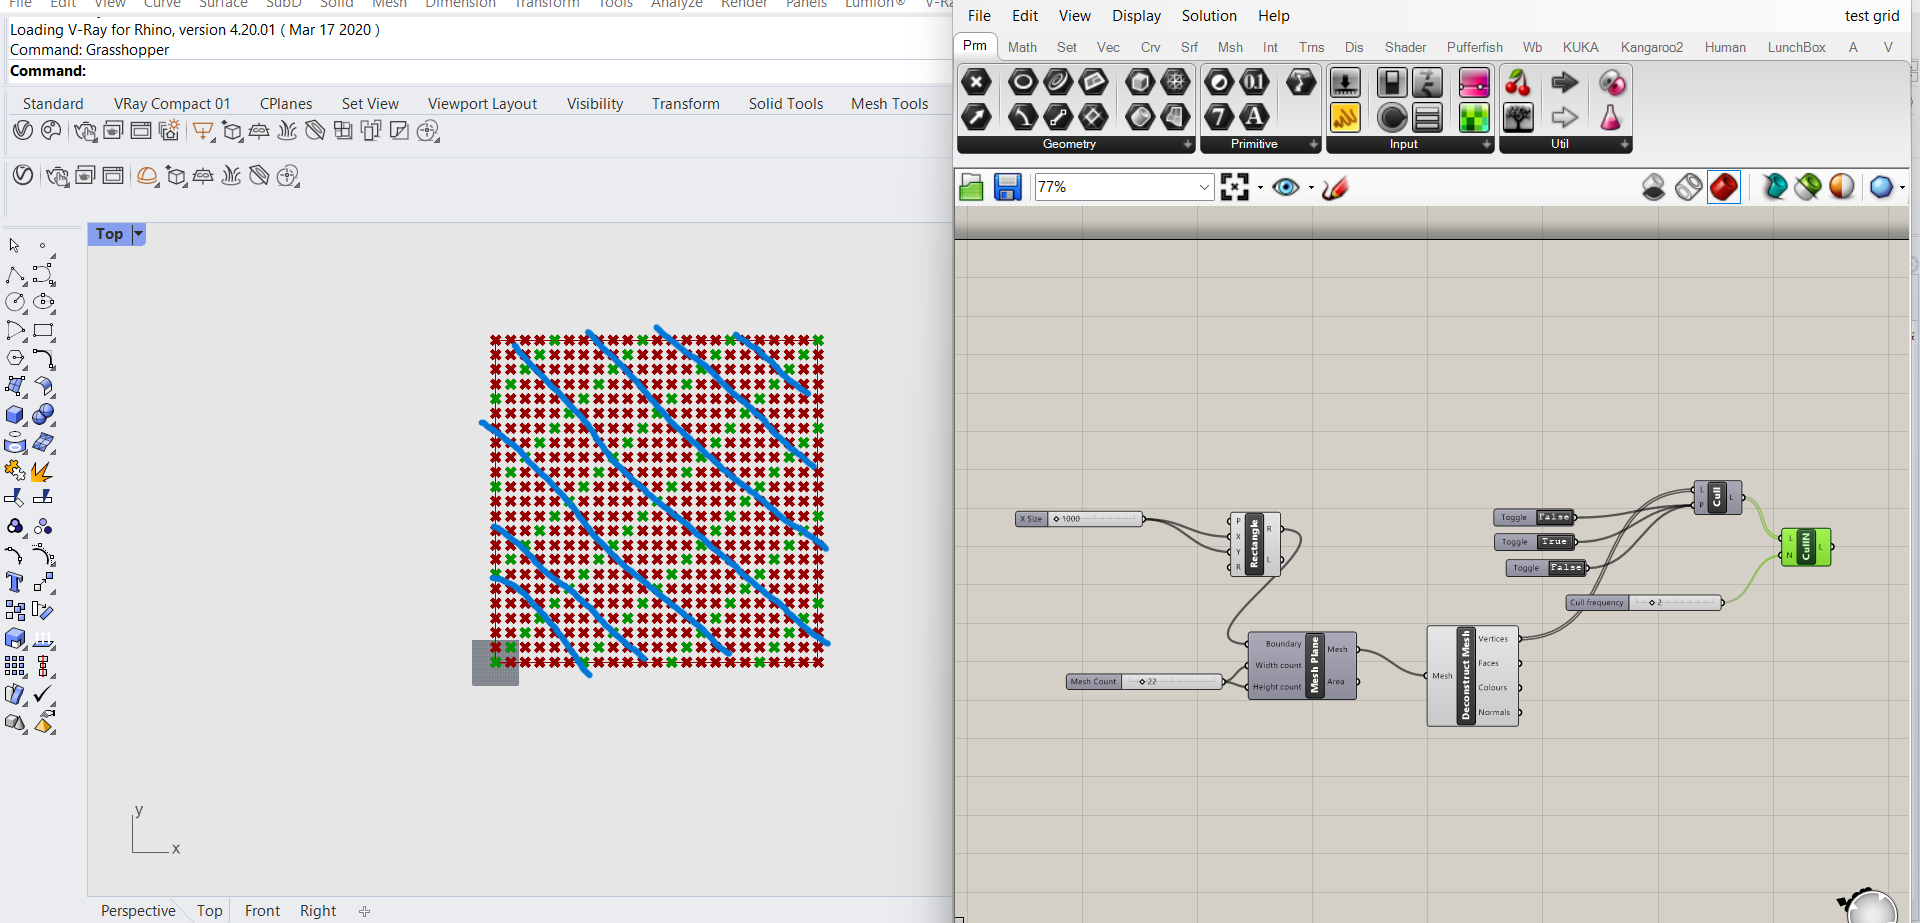Open the preview mesh quality dropdown arrow
This screenshot has width=1920, height=923.
[x=1902, y=187]
